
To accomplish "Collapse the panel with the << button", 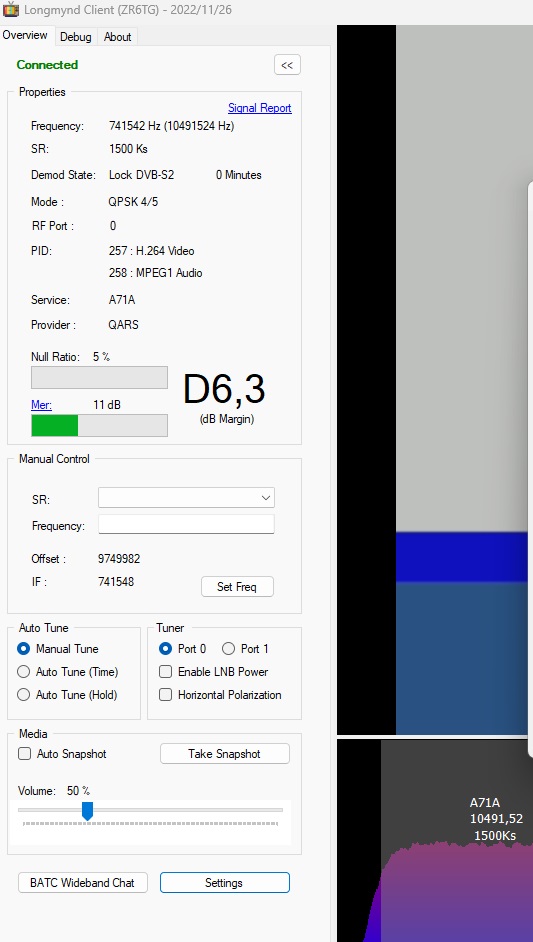I will tap(287, 65).
